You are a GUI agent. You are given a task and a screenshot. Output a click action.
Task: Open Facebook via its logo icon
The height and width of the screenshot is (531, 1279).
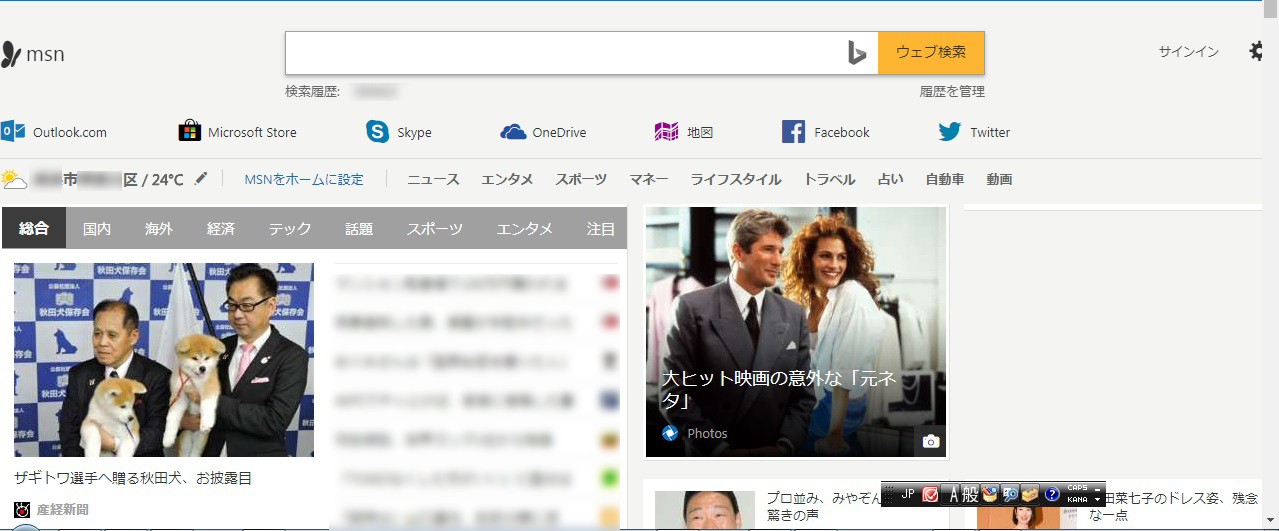point(793,132)
